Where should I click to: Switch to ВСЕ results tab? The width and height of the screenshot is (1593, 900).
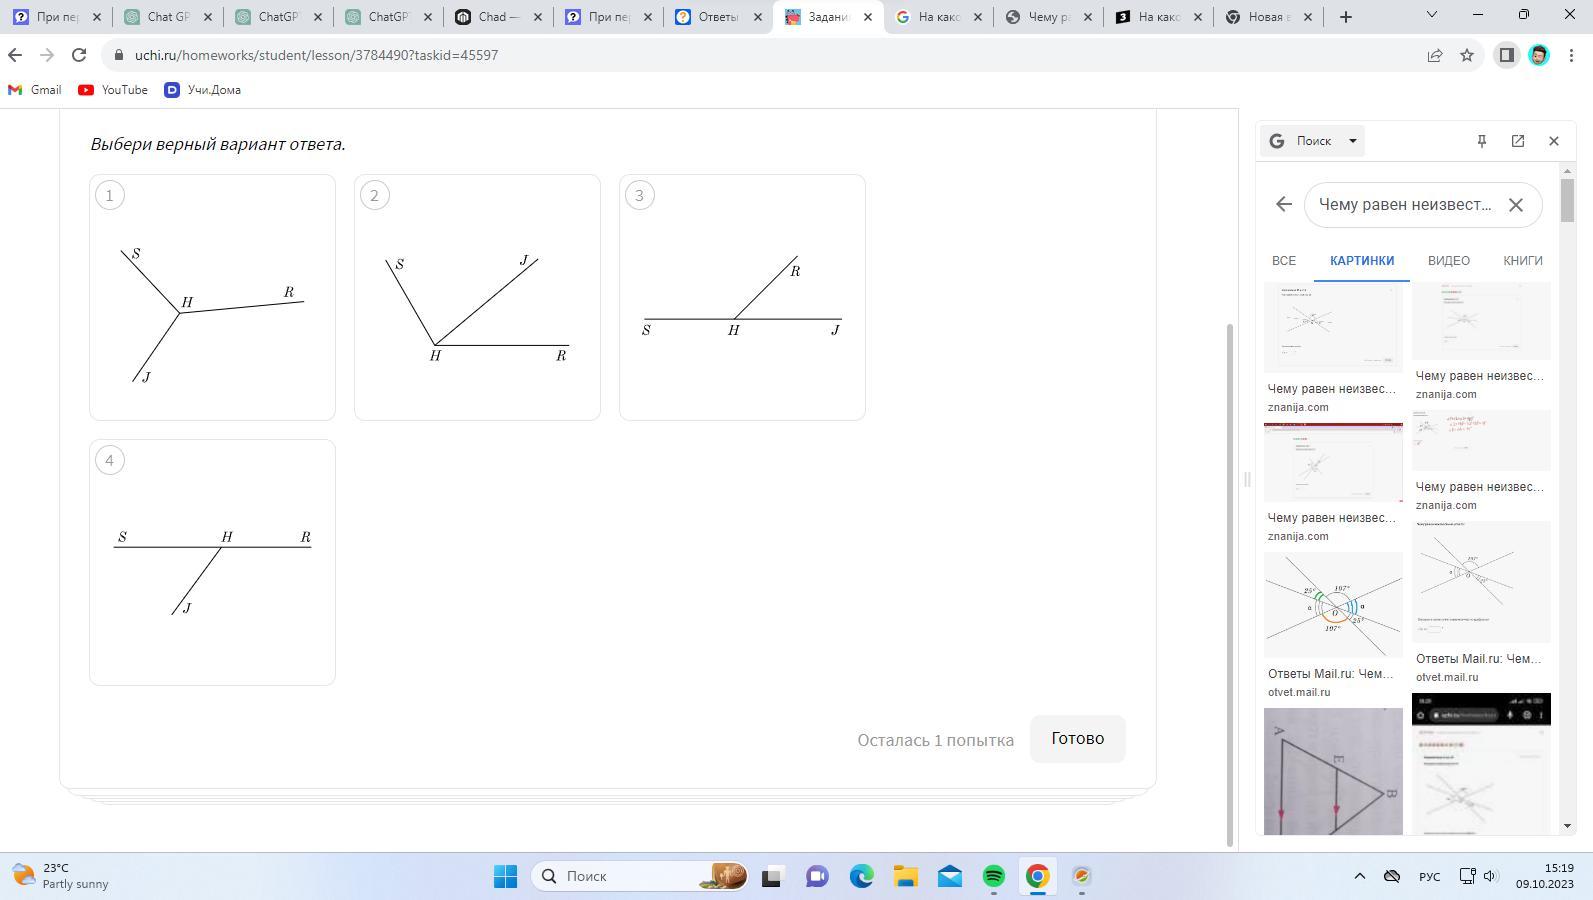coord(1284,261)
